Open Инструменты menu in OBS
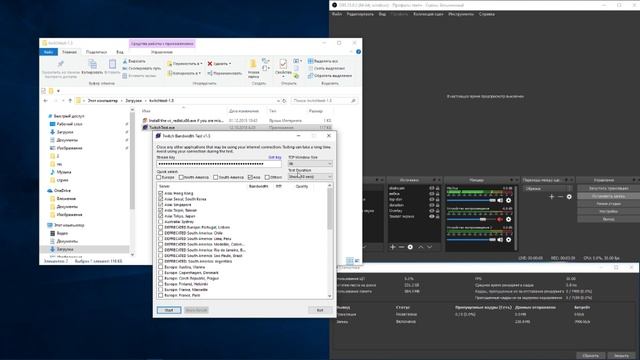The width and height of the screenshot is (640, 360). point(461,14)
